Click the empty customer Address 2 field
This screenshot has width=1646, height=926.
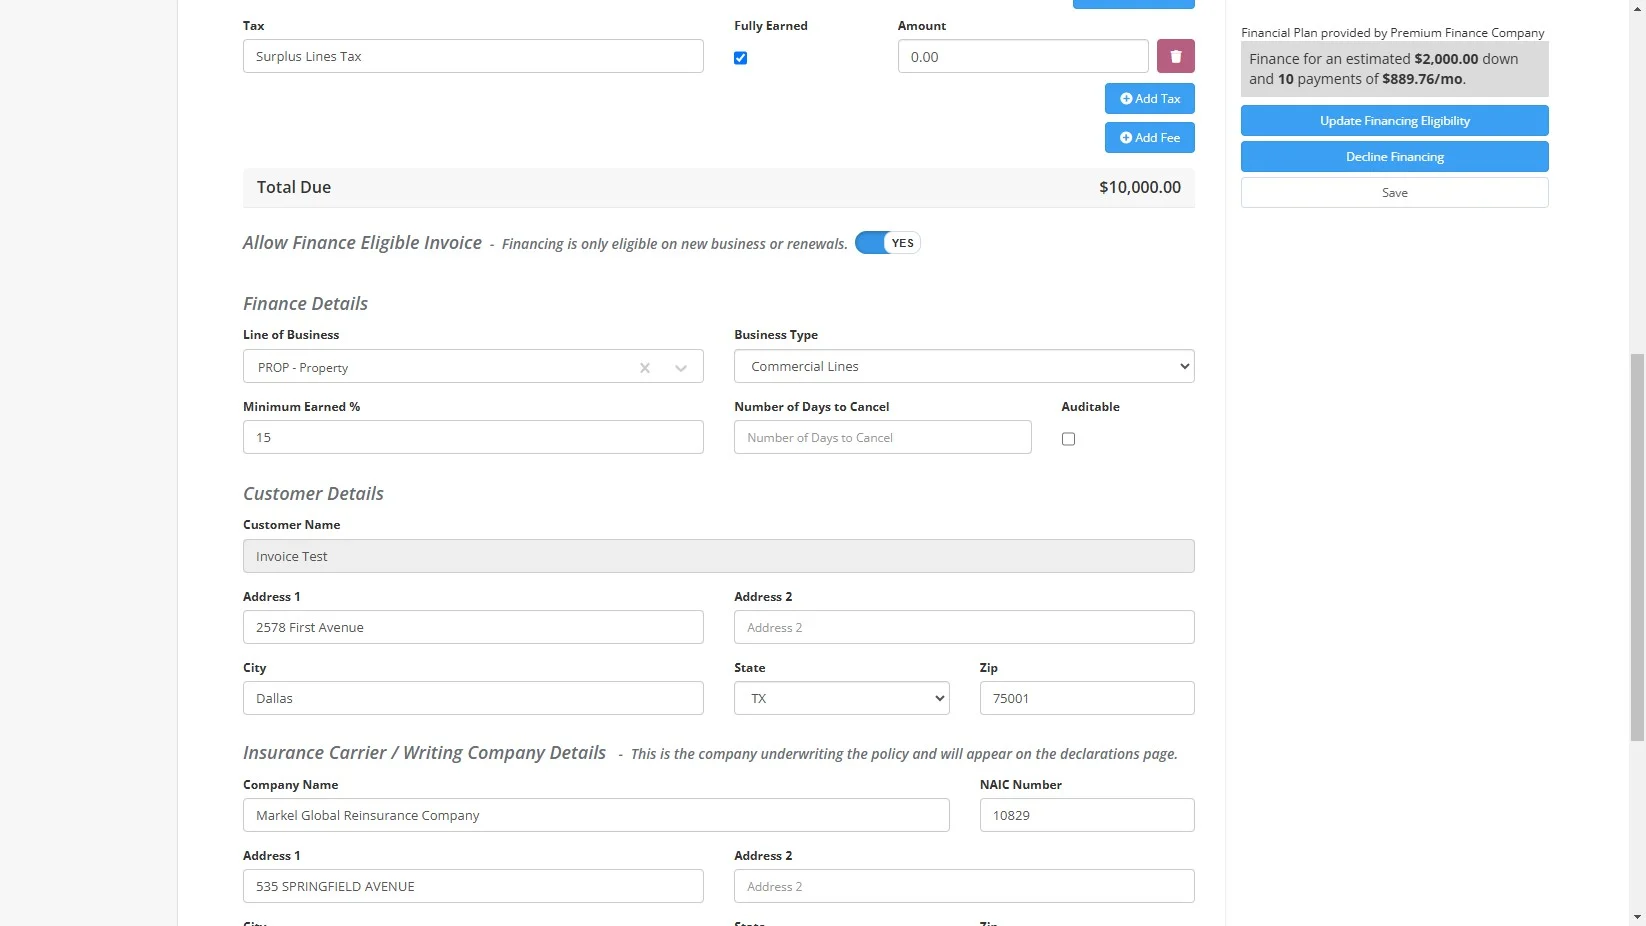pyautogui.click(x=964, y=627)
